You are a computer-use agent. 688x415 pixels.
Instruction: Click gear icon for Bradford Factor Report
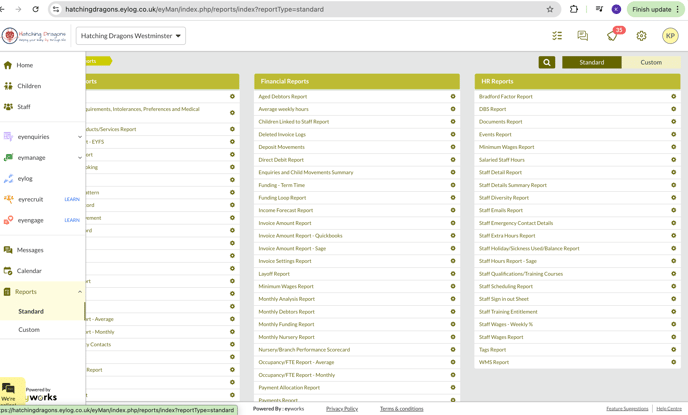click(x=674, y=97)
